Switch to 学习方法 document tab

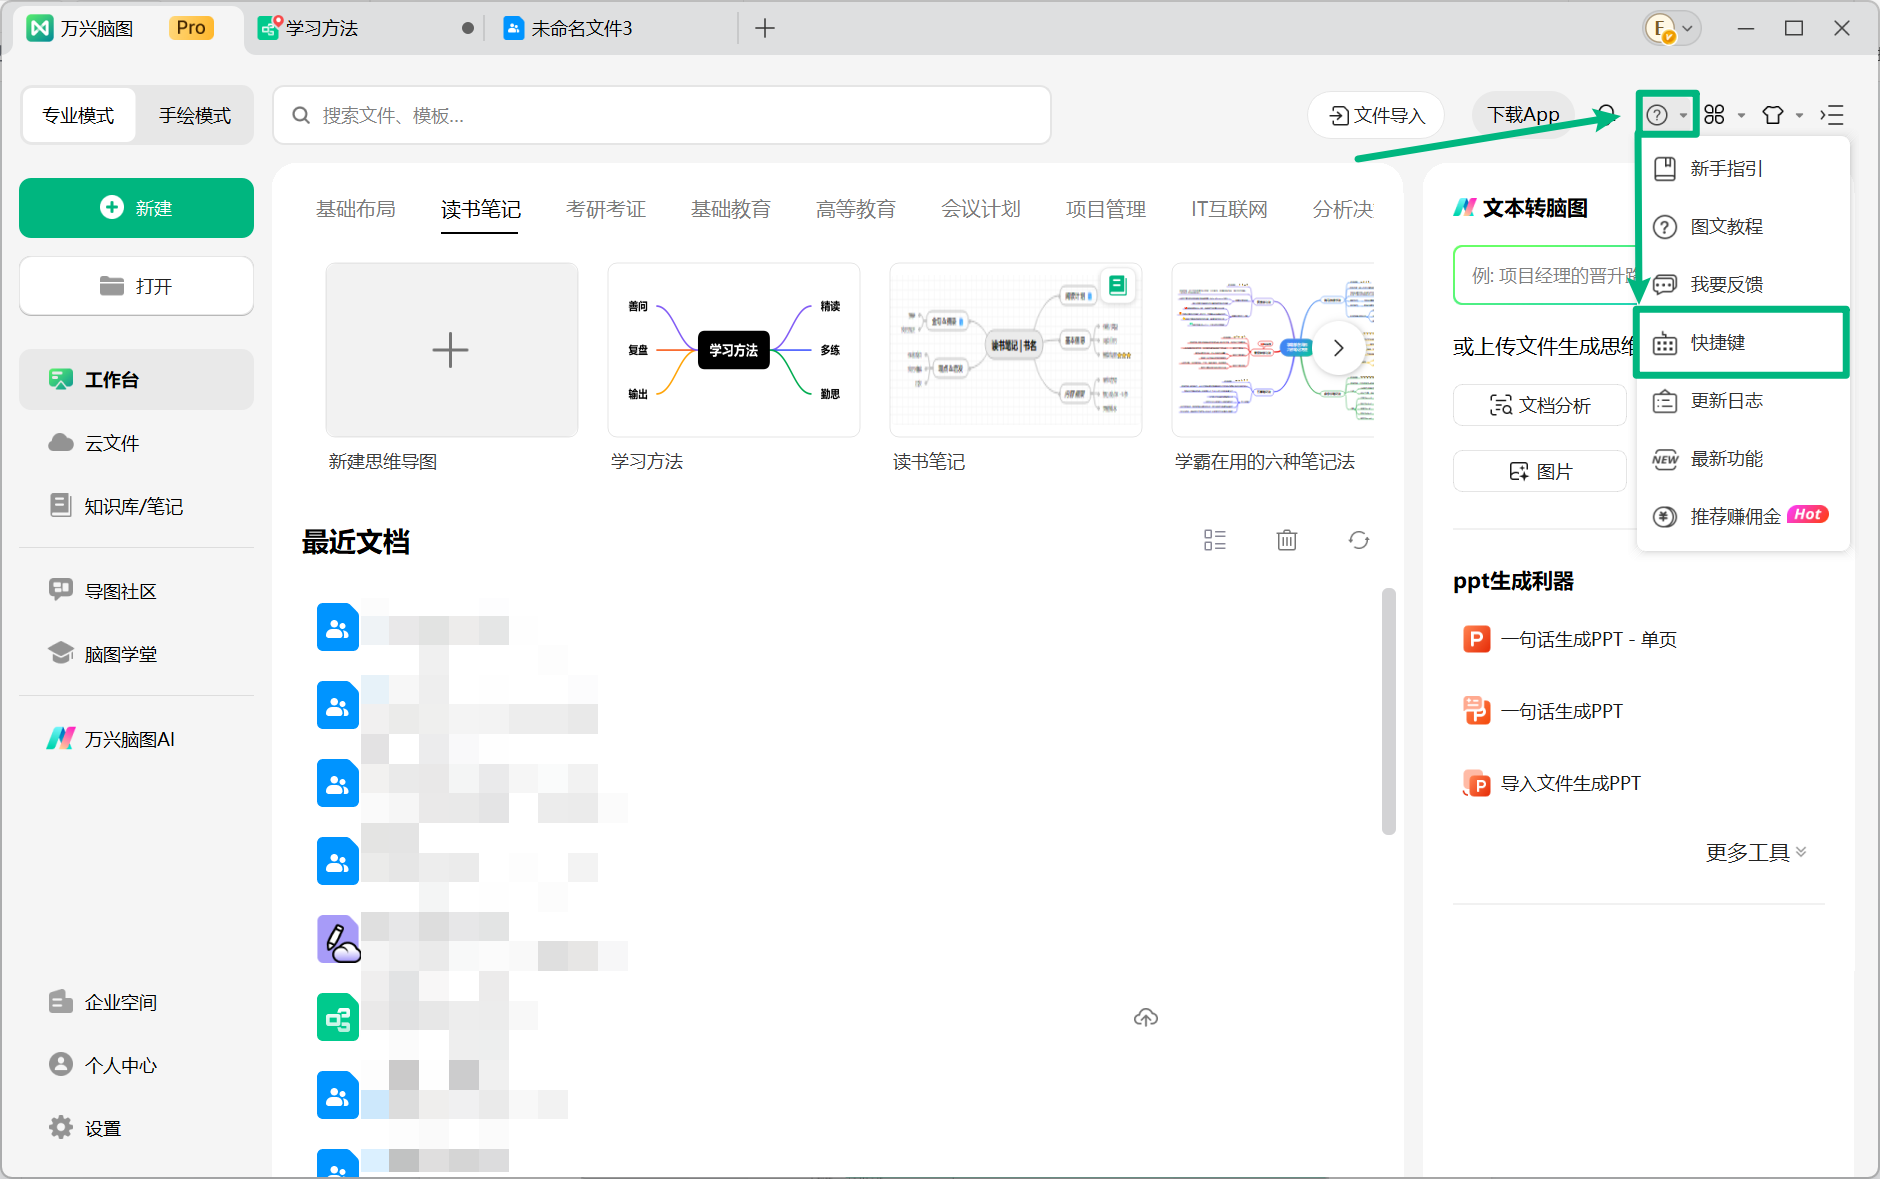[x=365, y=28]
